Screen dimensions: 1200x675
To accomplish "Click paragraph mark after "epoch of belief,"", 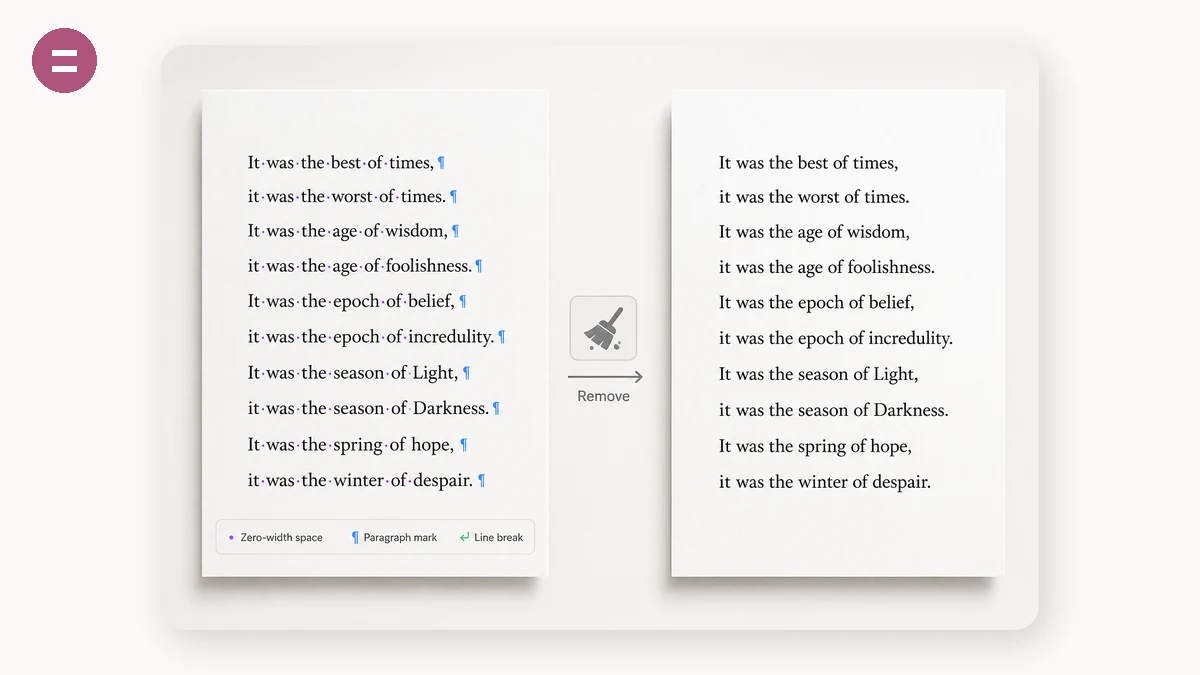I will (x=462, y=301).
